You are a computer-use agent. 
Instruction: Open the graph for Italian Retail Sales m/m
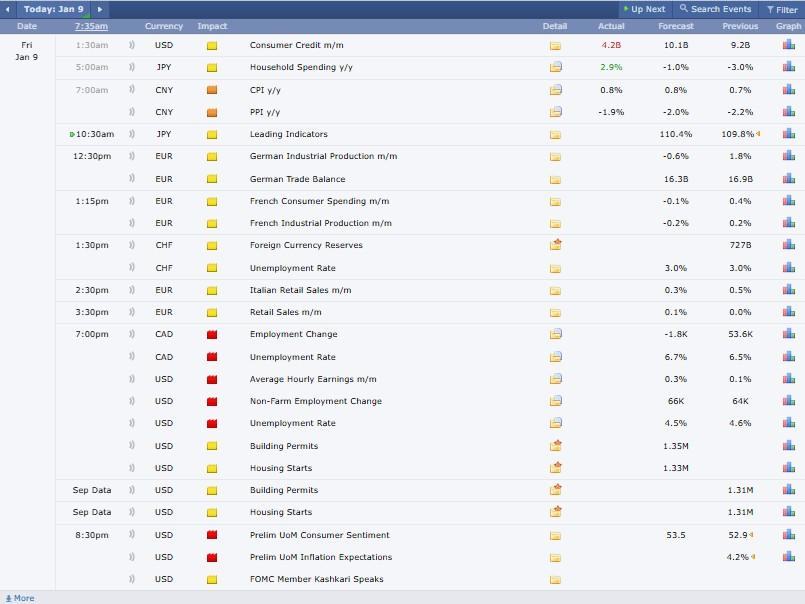click(788, 290)
